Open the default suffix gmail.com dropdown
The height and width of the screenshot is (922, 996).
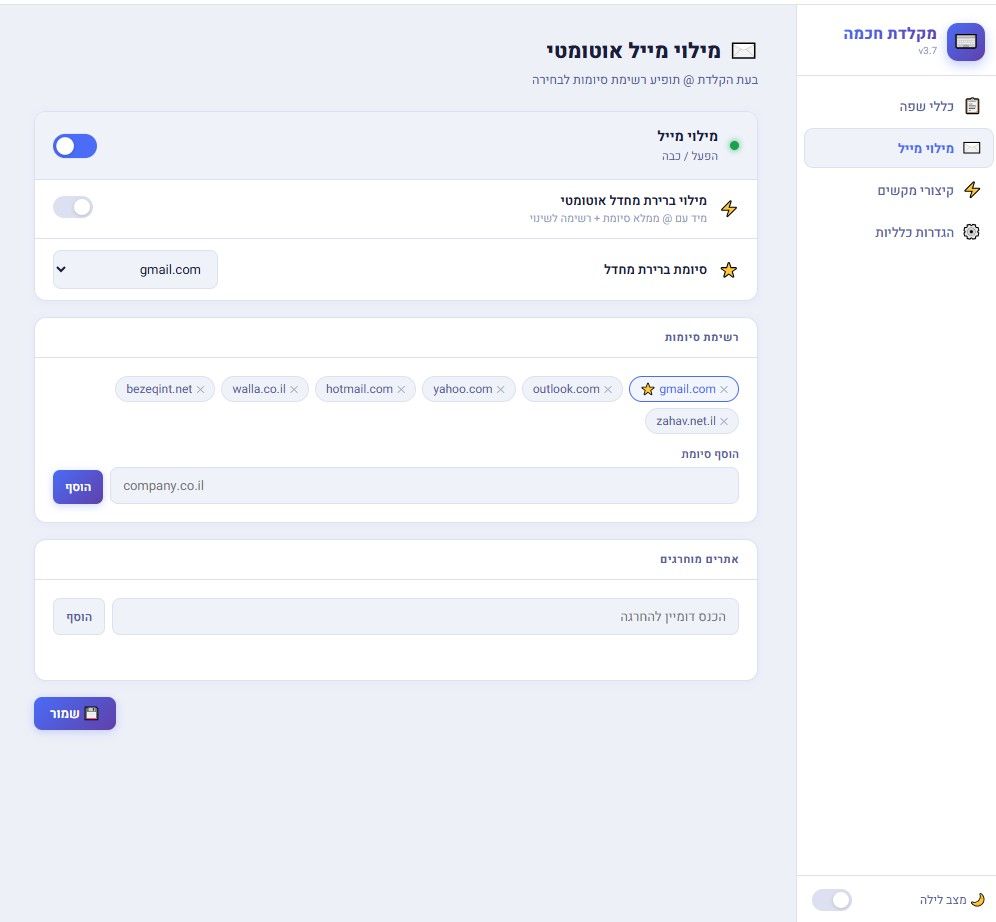point(135,269)
